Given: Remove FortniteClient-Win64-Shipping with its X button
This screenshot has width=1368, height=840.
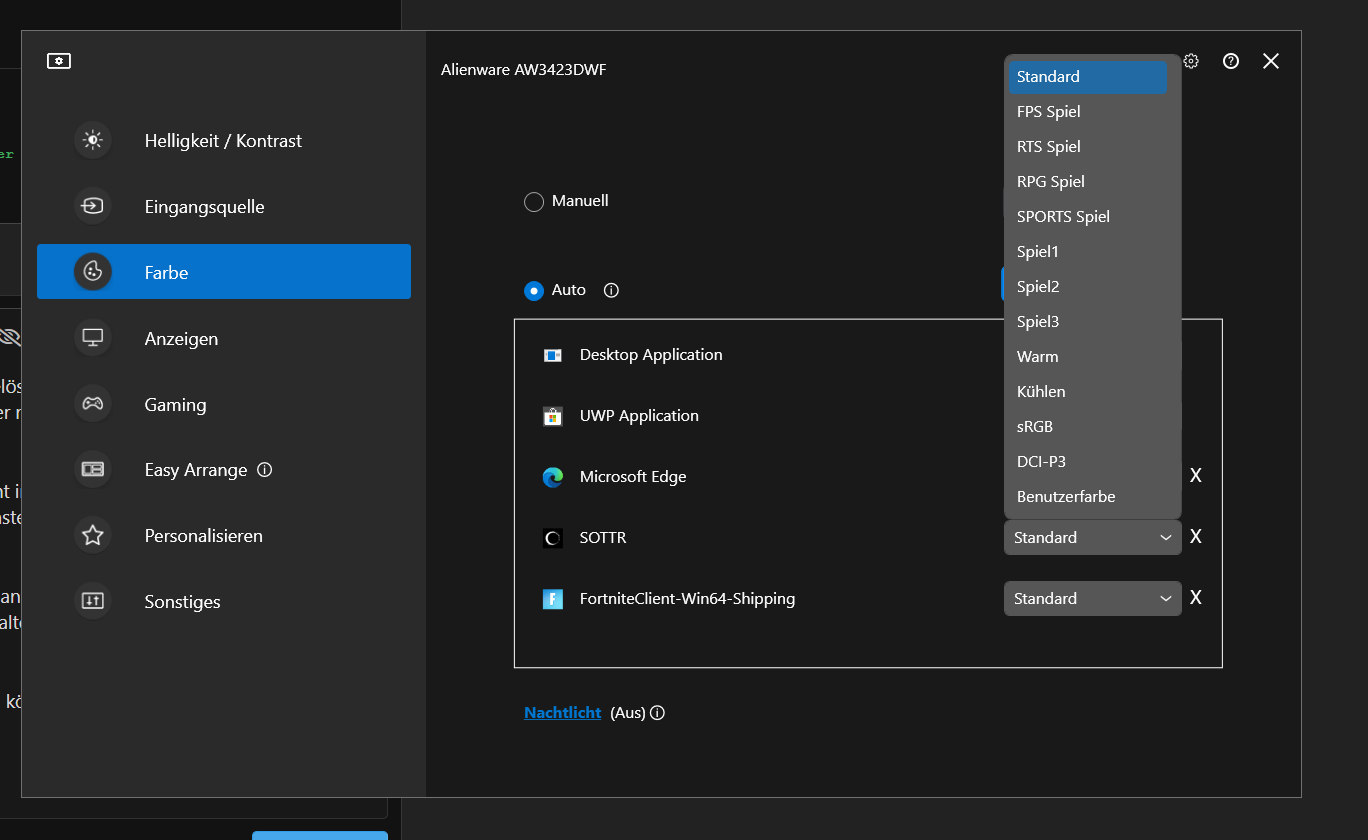Looking at the screenshot, I should [1196, 598].
